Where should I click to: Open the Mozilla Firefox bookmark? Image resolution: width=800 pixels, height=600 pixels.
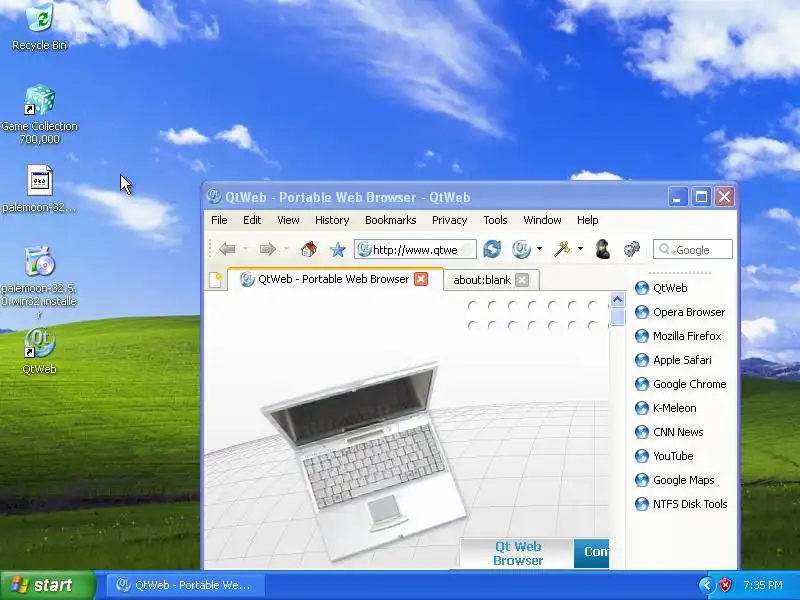point(678,336)
